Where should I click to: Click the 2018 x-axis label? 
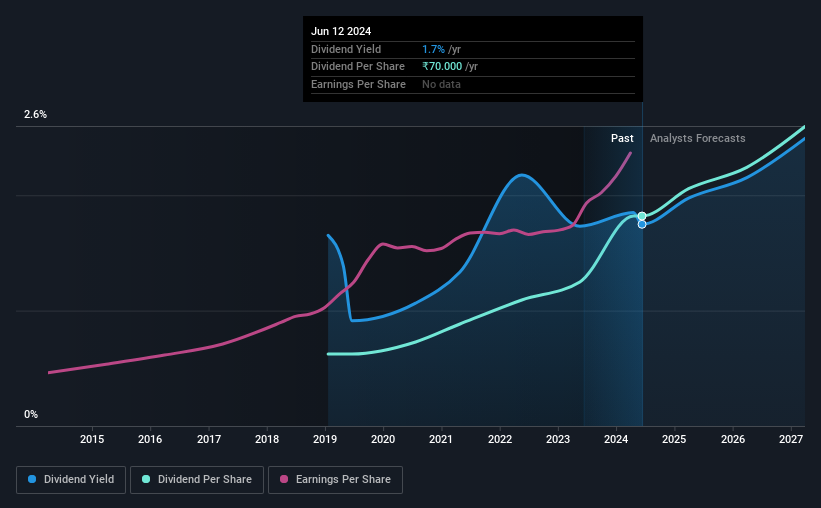pos(267,439)
